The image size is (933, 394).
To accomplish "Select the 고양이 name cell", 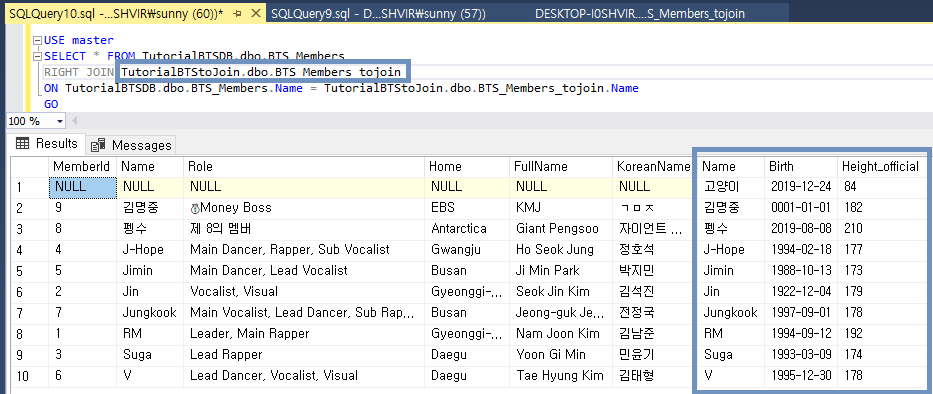I will [730, 187].
